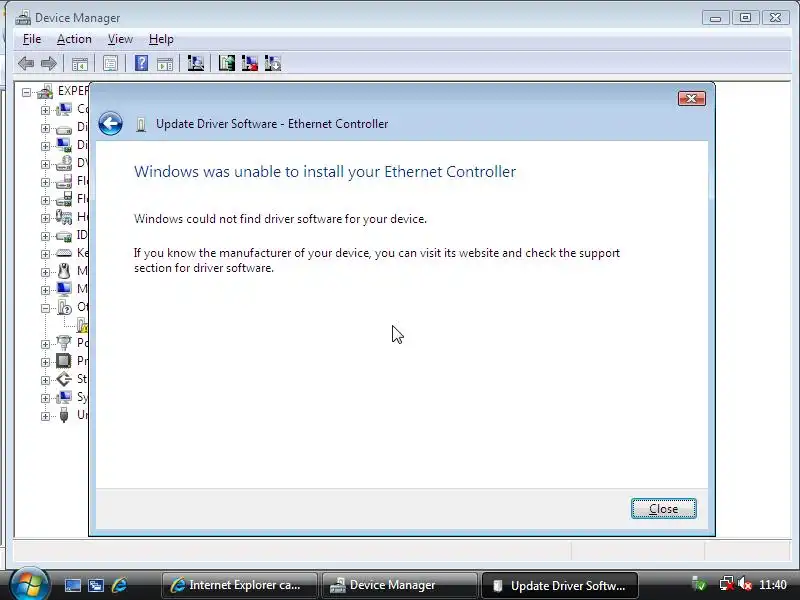The height and width of the screenshot is (600, 800).
Task: Switch to Update Driver Software taskbar button
Action: click(559, 585)
